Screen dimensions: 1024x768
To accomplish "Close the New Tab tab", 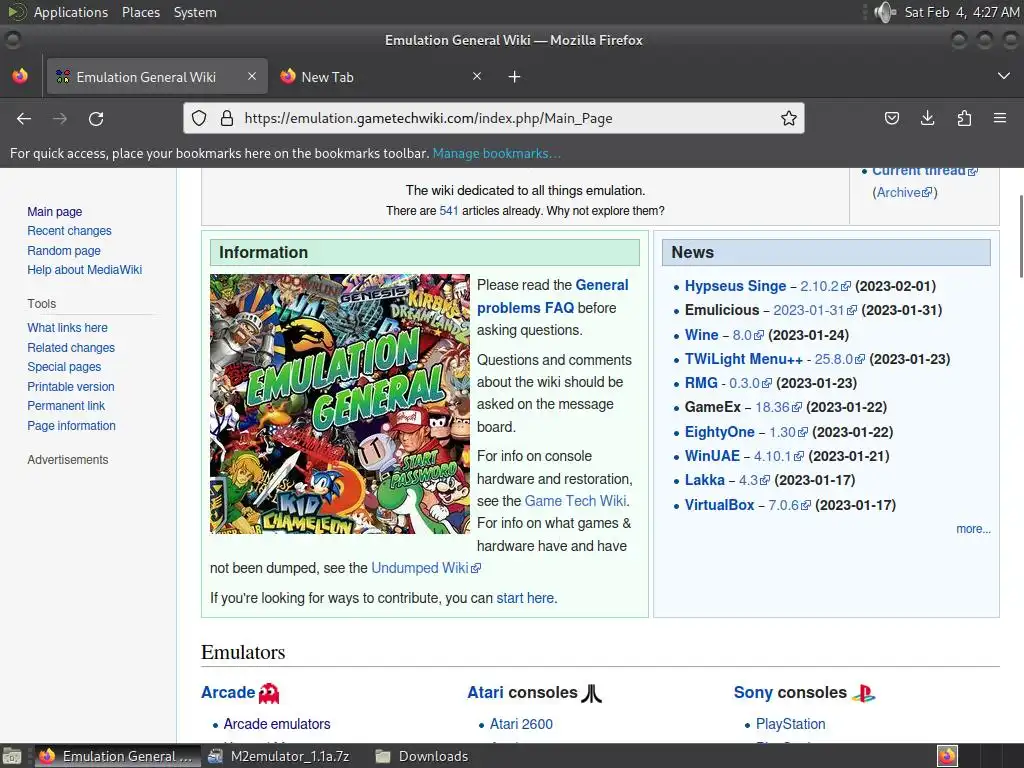I will (x=477, y=76).
